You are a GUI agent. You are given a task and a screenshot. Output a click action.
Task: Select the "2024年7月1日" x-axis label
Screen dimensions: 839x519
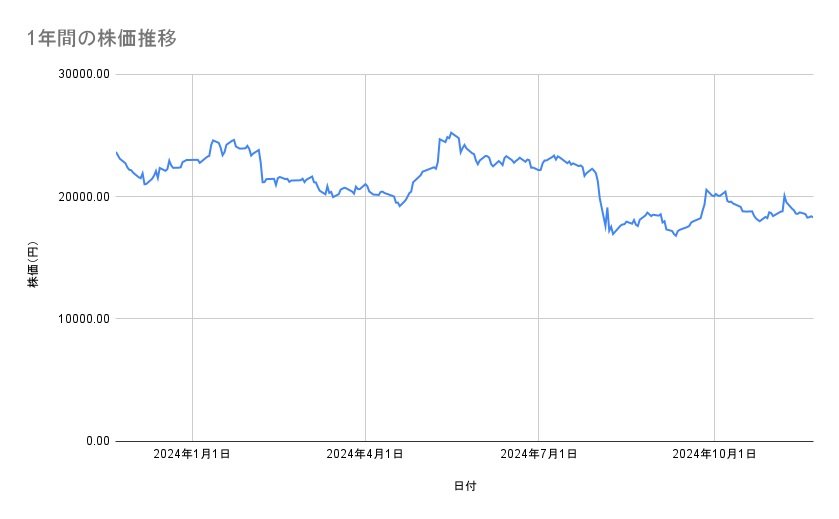pyautogui.click(x=539, y=455)
